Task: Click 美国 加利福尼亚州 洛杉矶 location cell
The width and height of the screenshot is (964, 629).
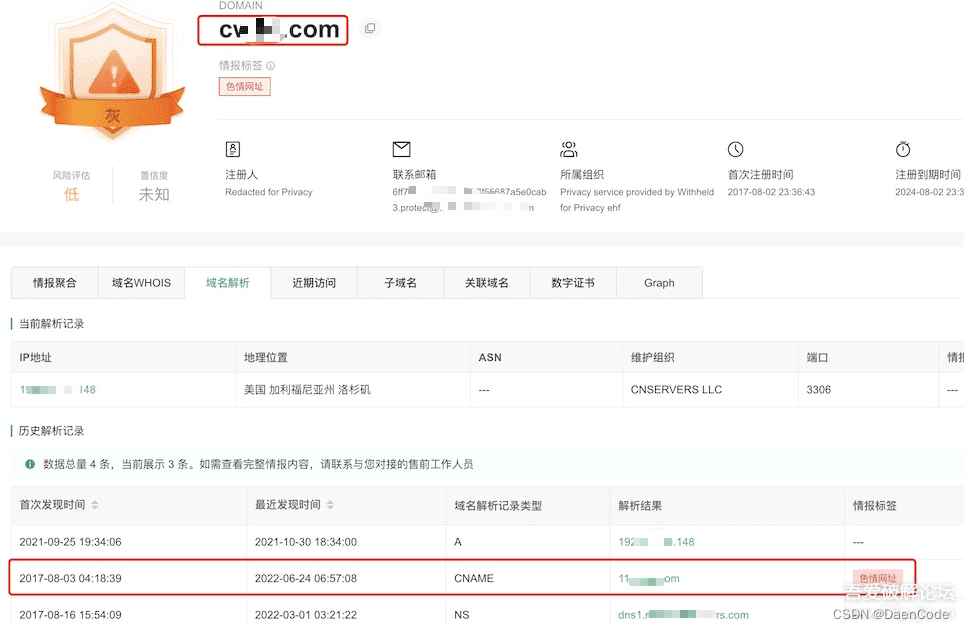Action: [x=307, y=389]
